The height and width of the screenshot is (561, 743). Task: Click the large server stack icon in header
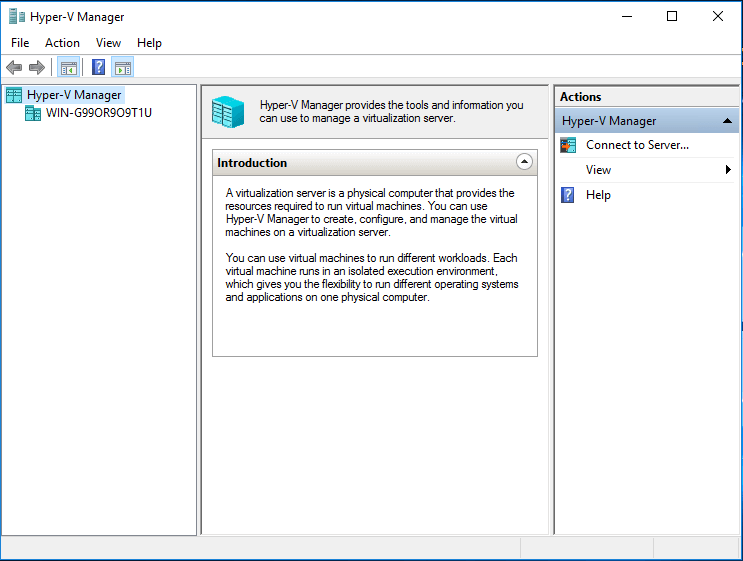tap(228, 111)
